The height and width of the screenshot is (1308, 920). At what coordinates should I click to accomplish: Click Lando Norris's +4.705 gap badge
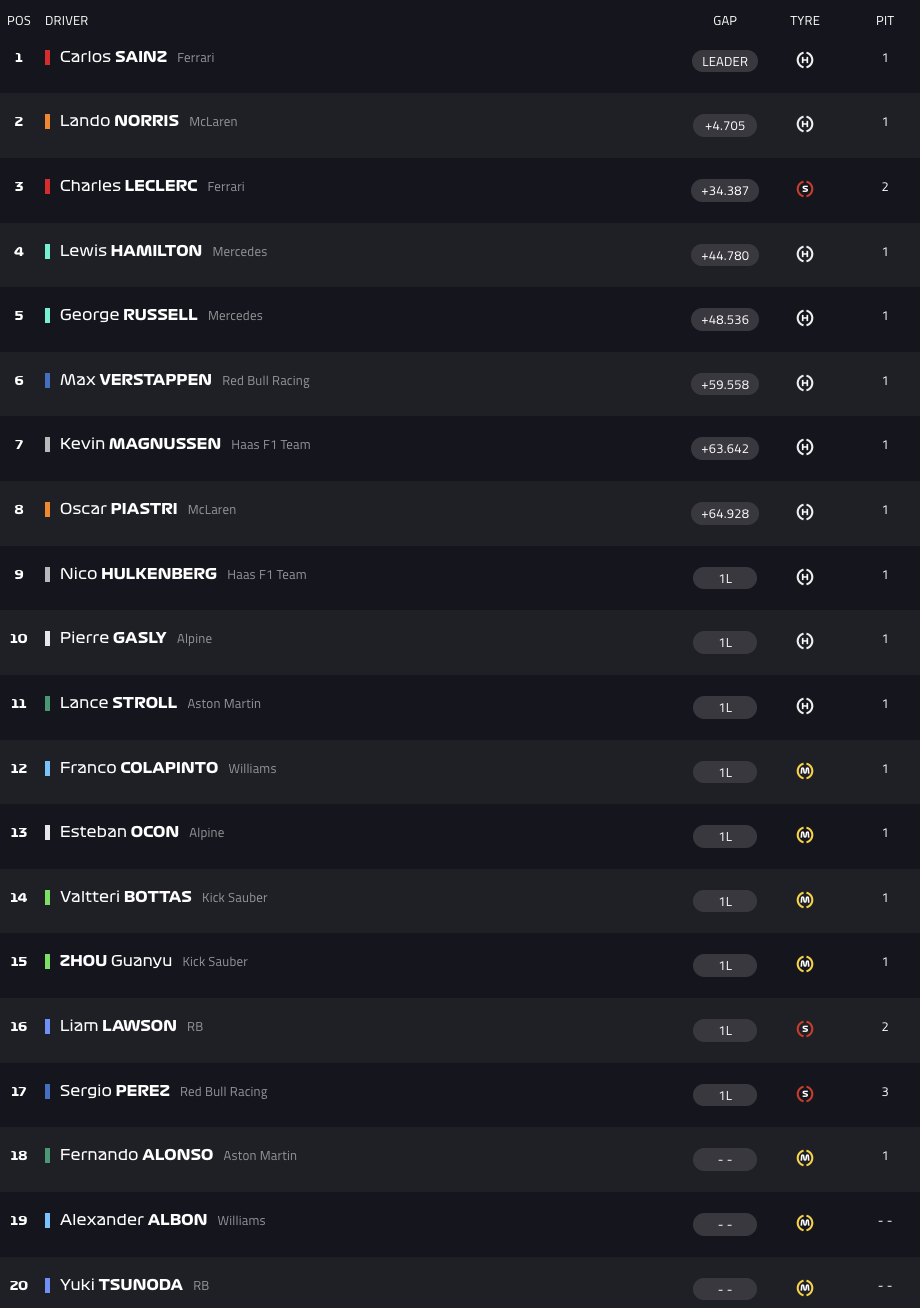coord(725,126)
